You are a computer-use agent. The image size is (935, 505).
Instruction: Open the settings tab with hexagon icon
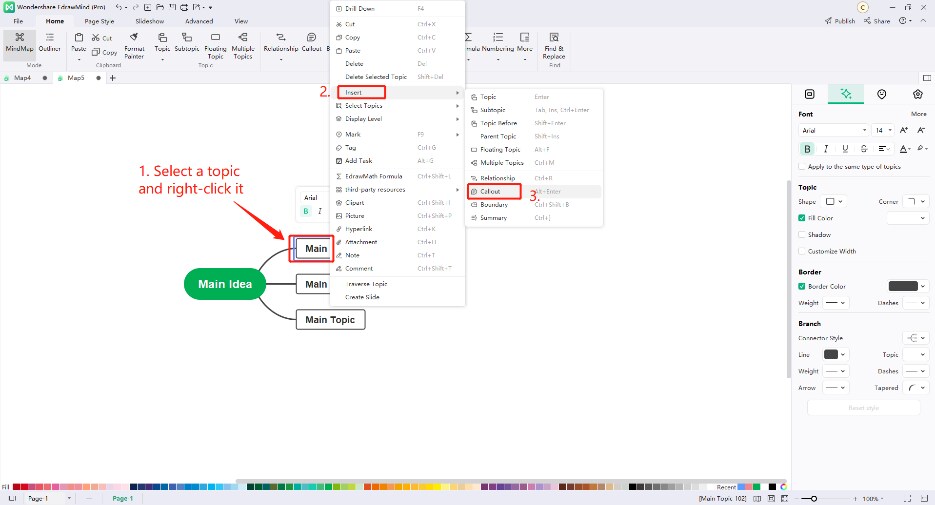917,94
